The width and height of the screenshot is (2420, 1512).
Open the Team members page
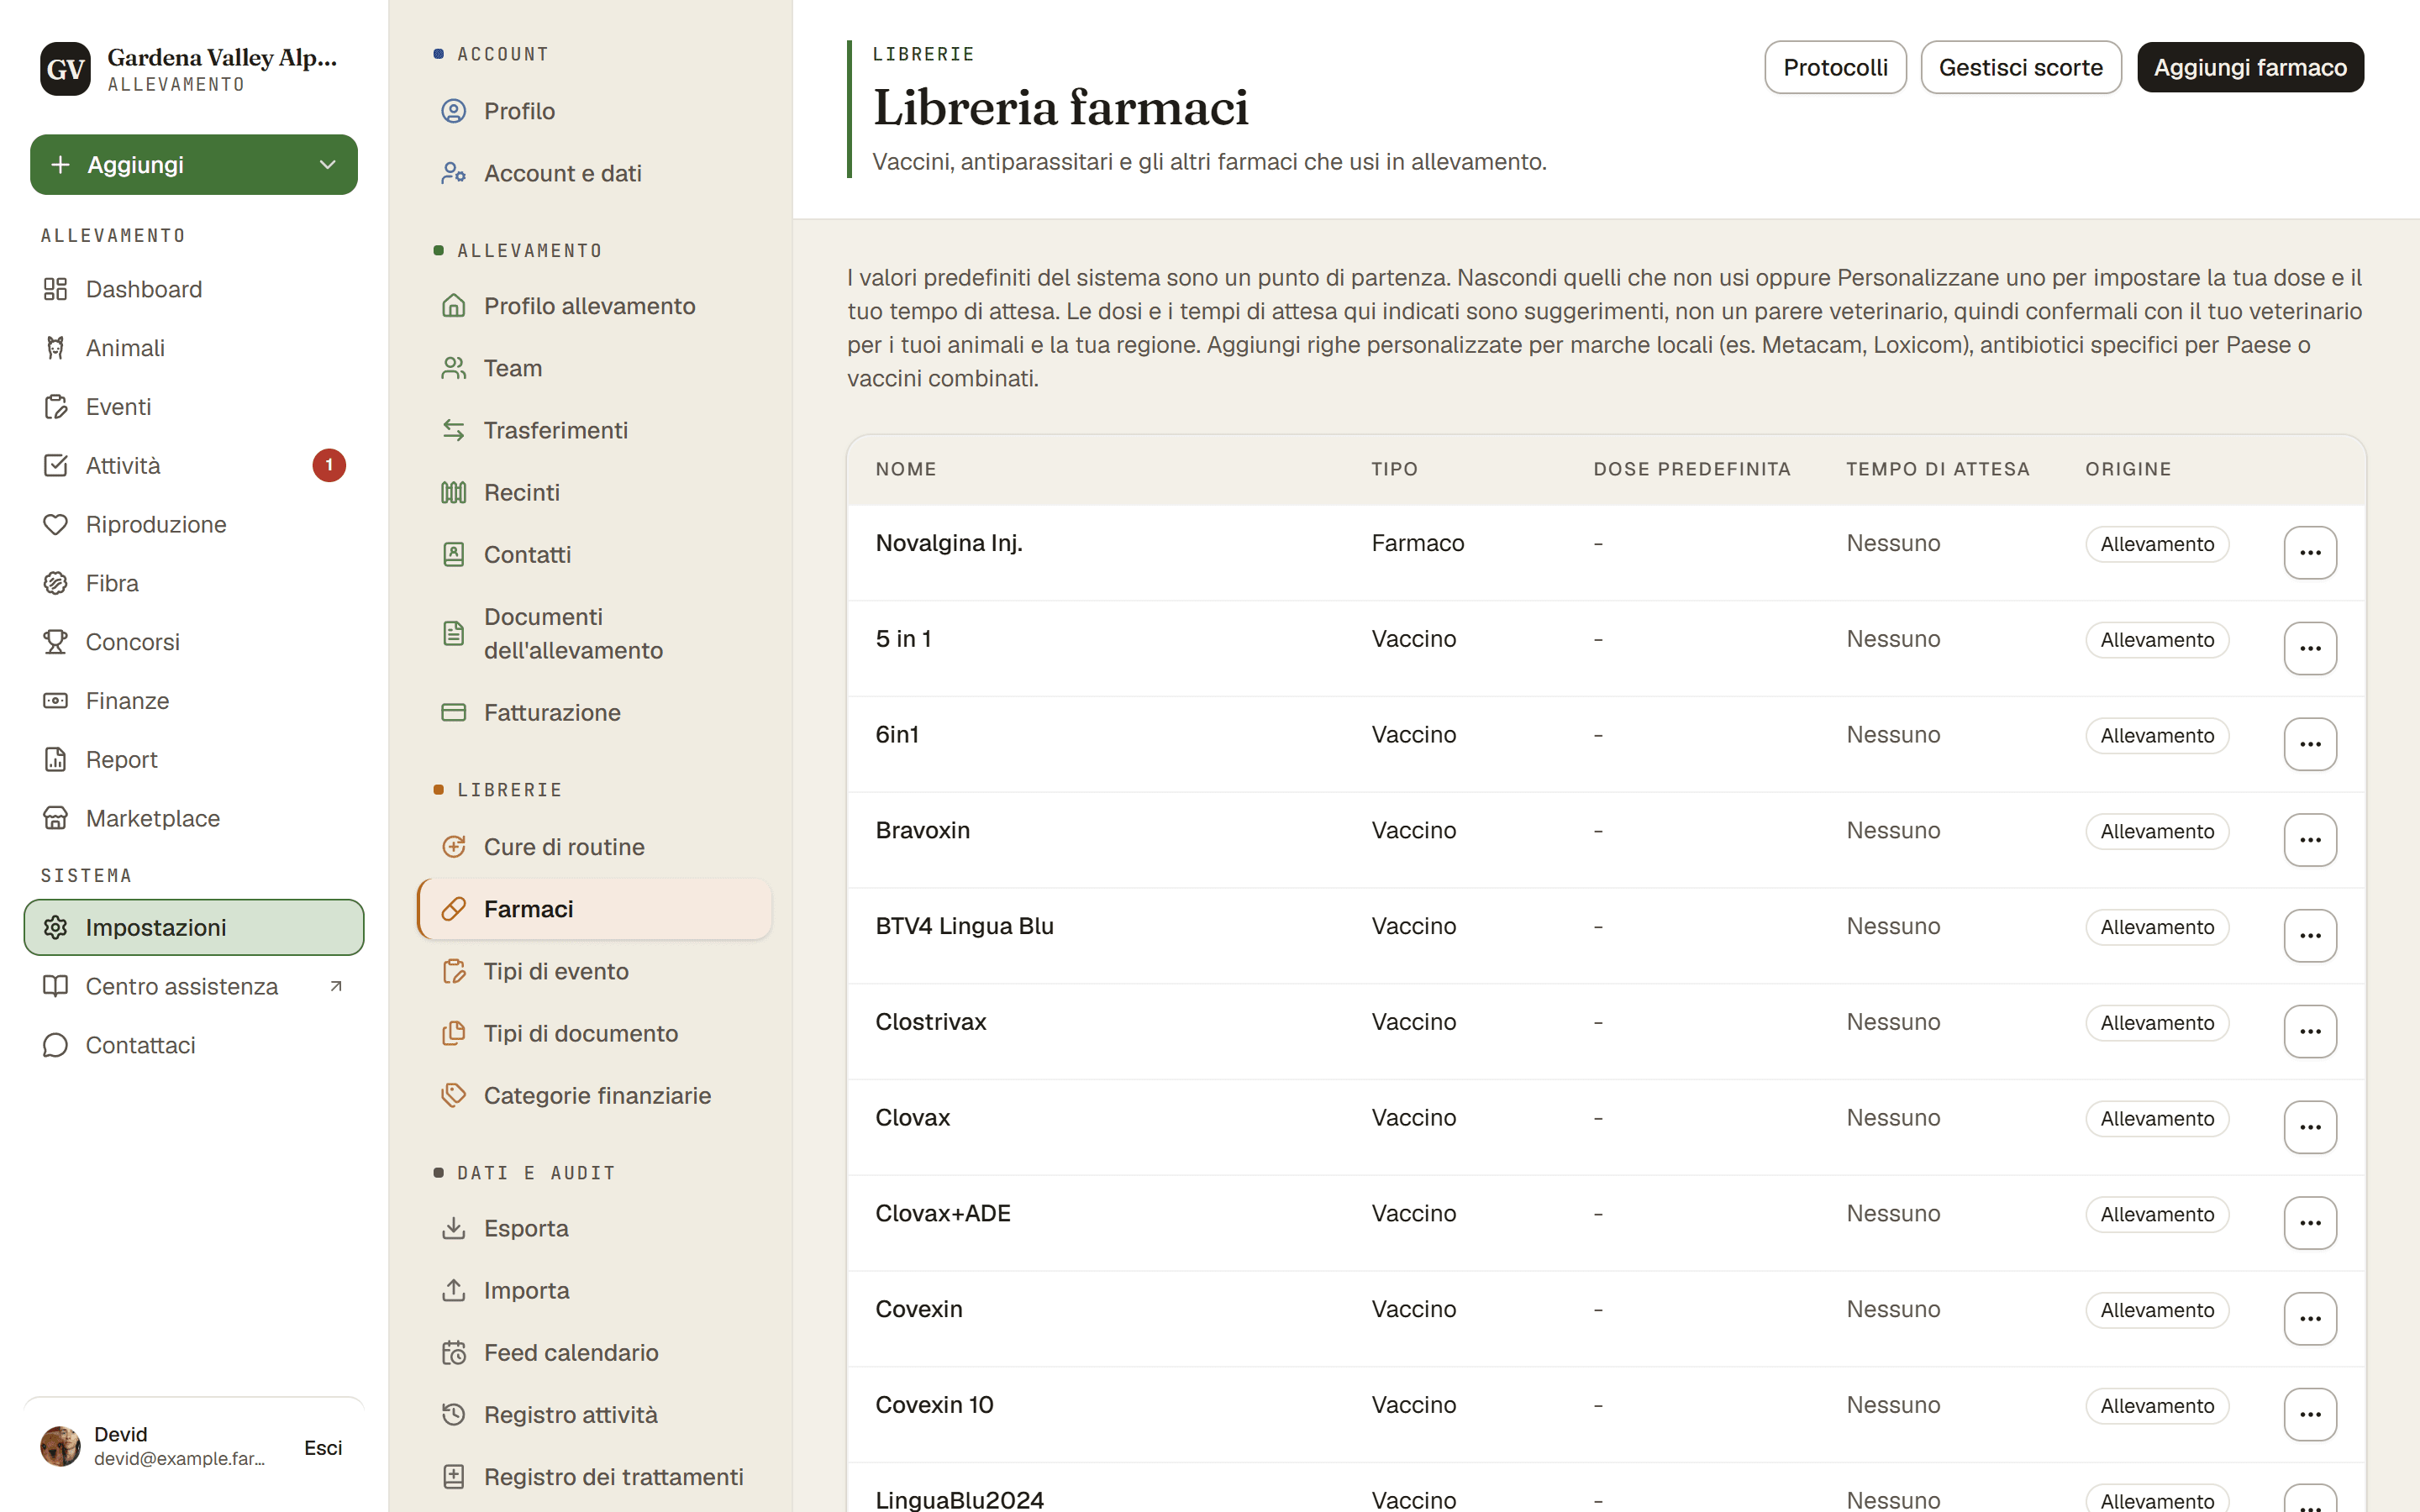595,368
